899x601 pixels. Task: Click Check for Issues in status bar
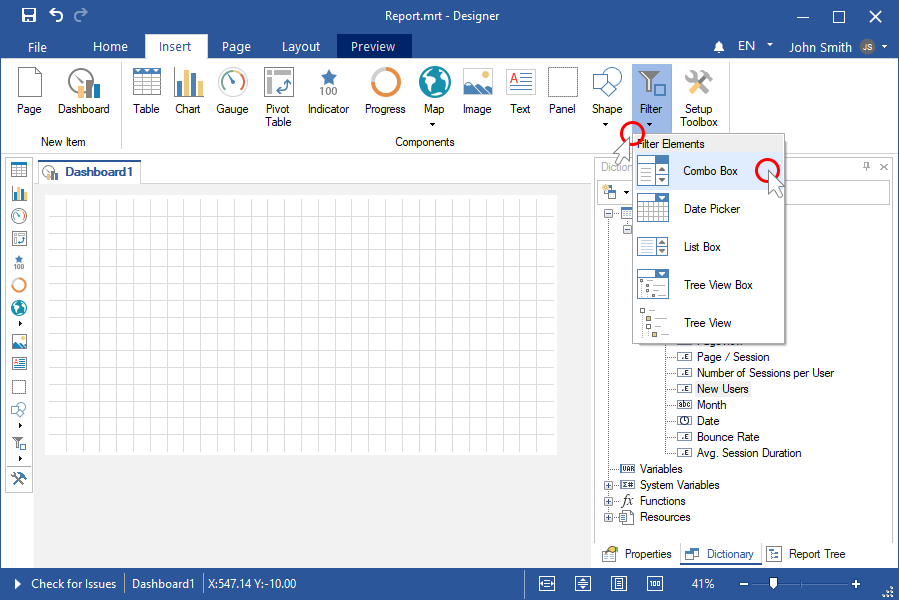(73, 584)
